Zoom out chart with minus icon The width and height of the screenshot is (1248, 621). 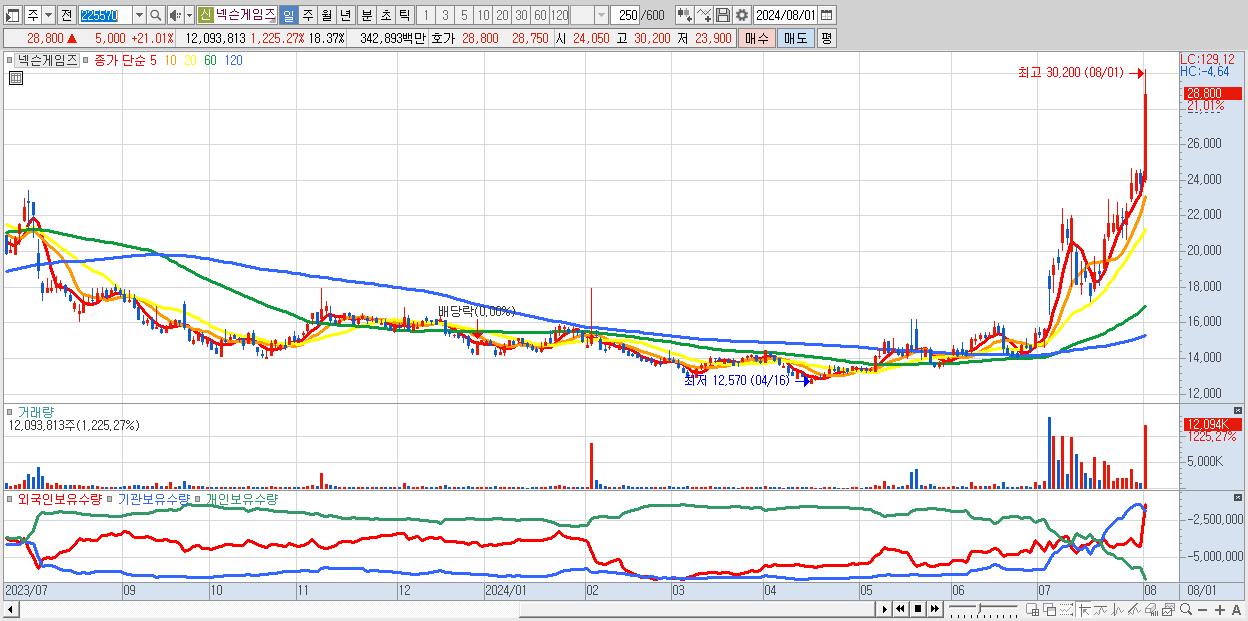click(x=1203, y=610)
